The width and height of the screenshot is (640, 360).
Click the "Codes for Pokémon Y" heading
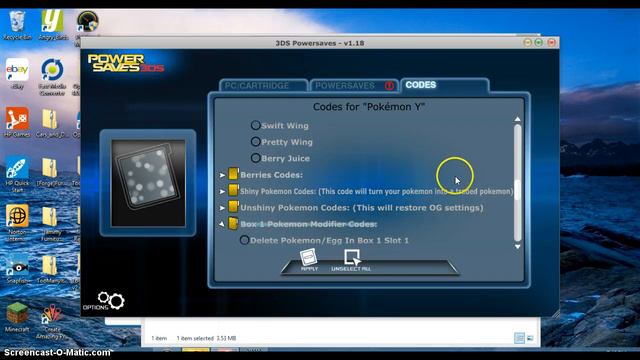[x=369, y=107]
